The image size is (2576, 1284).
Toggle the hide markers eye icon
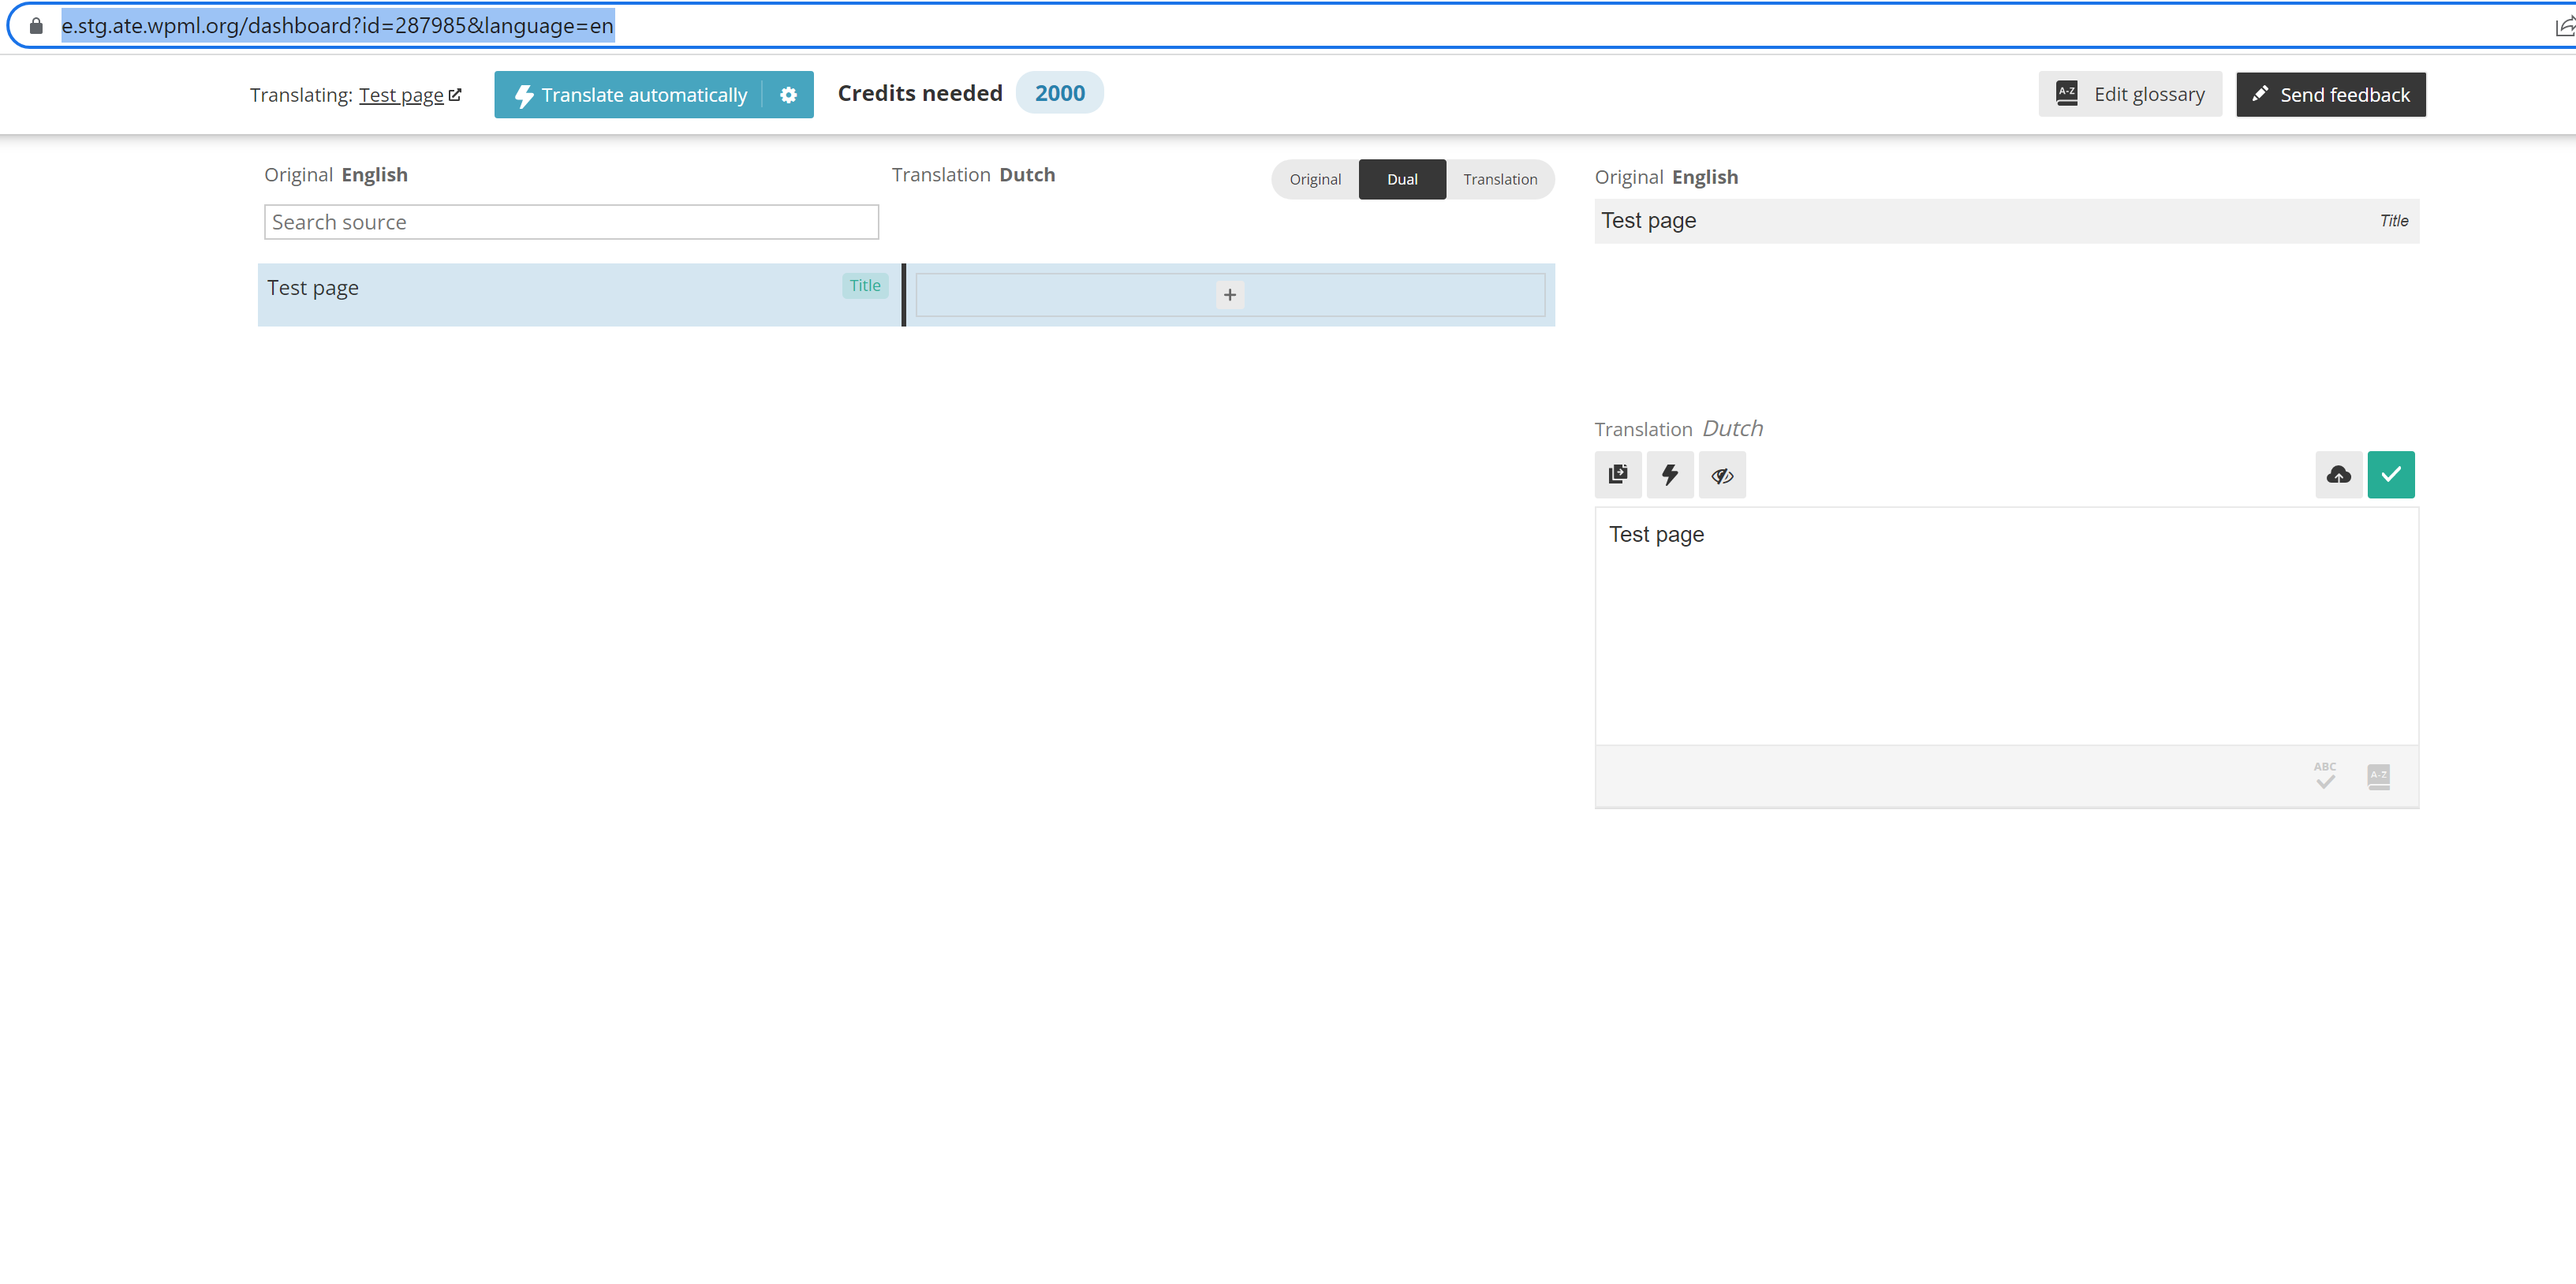1722,475
